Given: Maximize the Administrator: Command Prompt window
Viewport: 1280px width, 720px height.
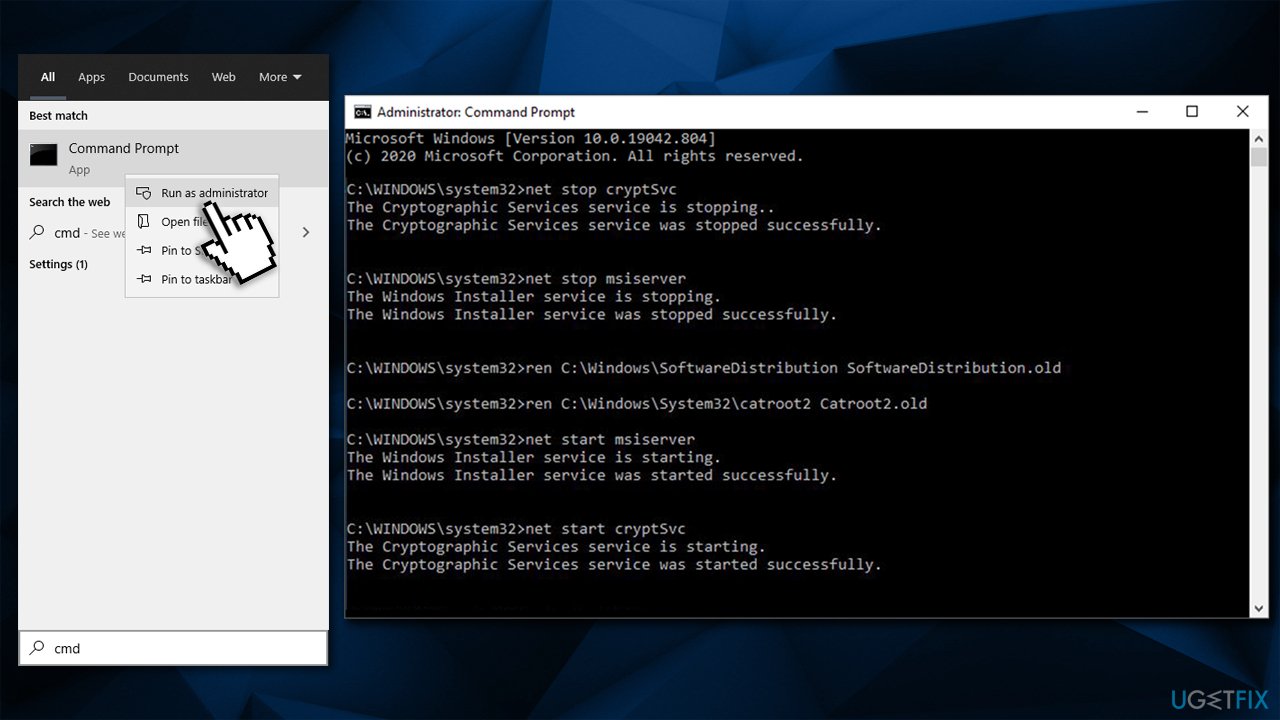Looking at the screenshot, I should point(1192,112).
